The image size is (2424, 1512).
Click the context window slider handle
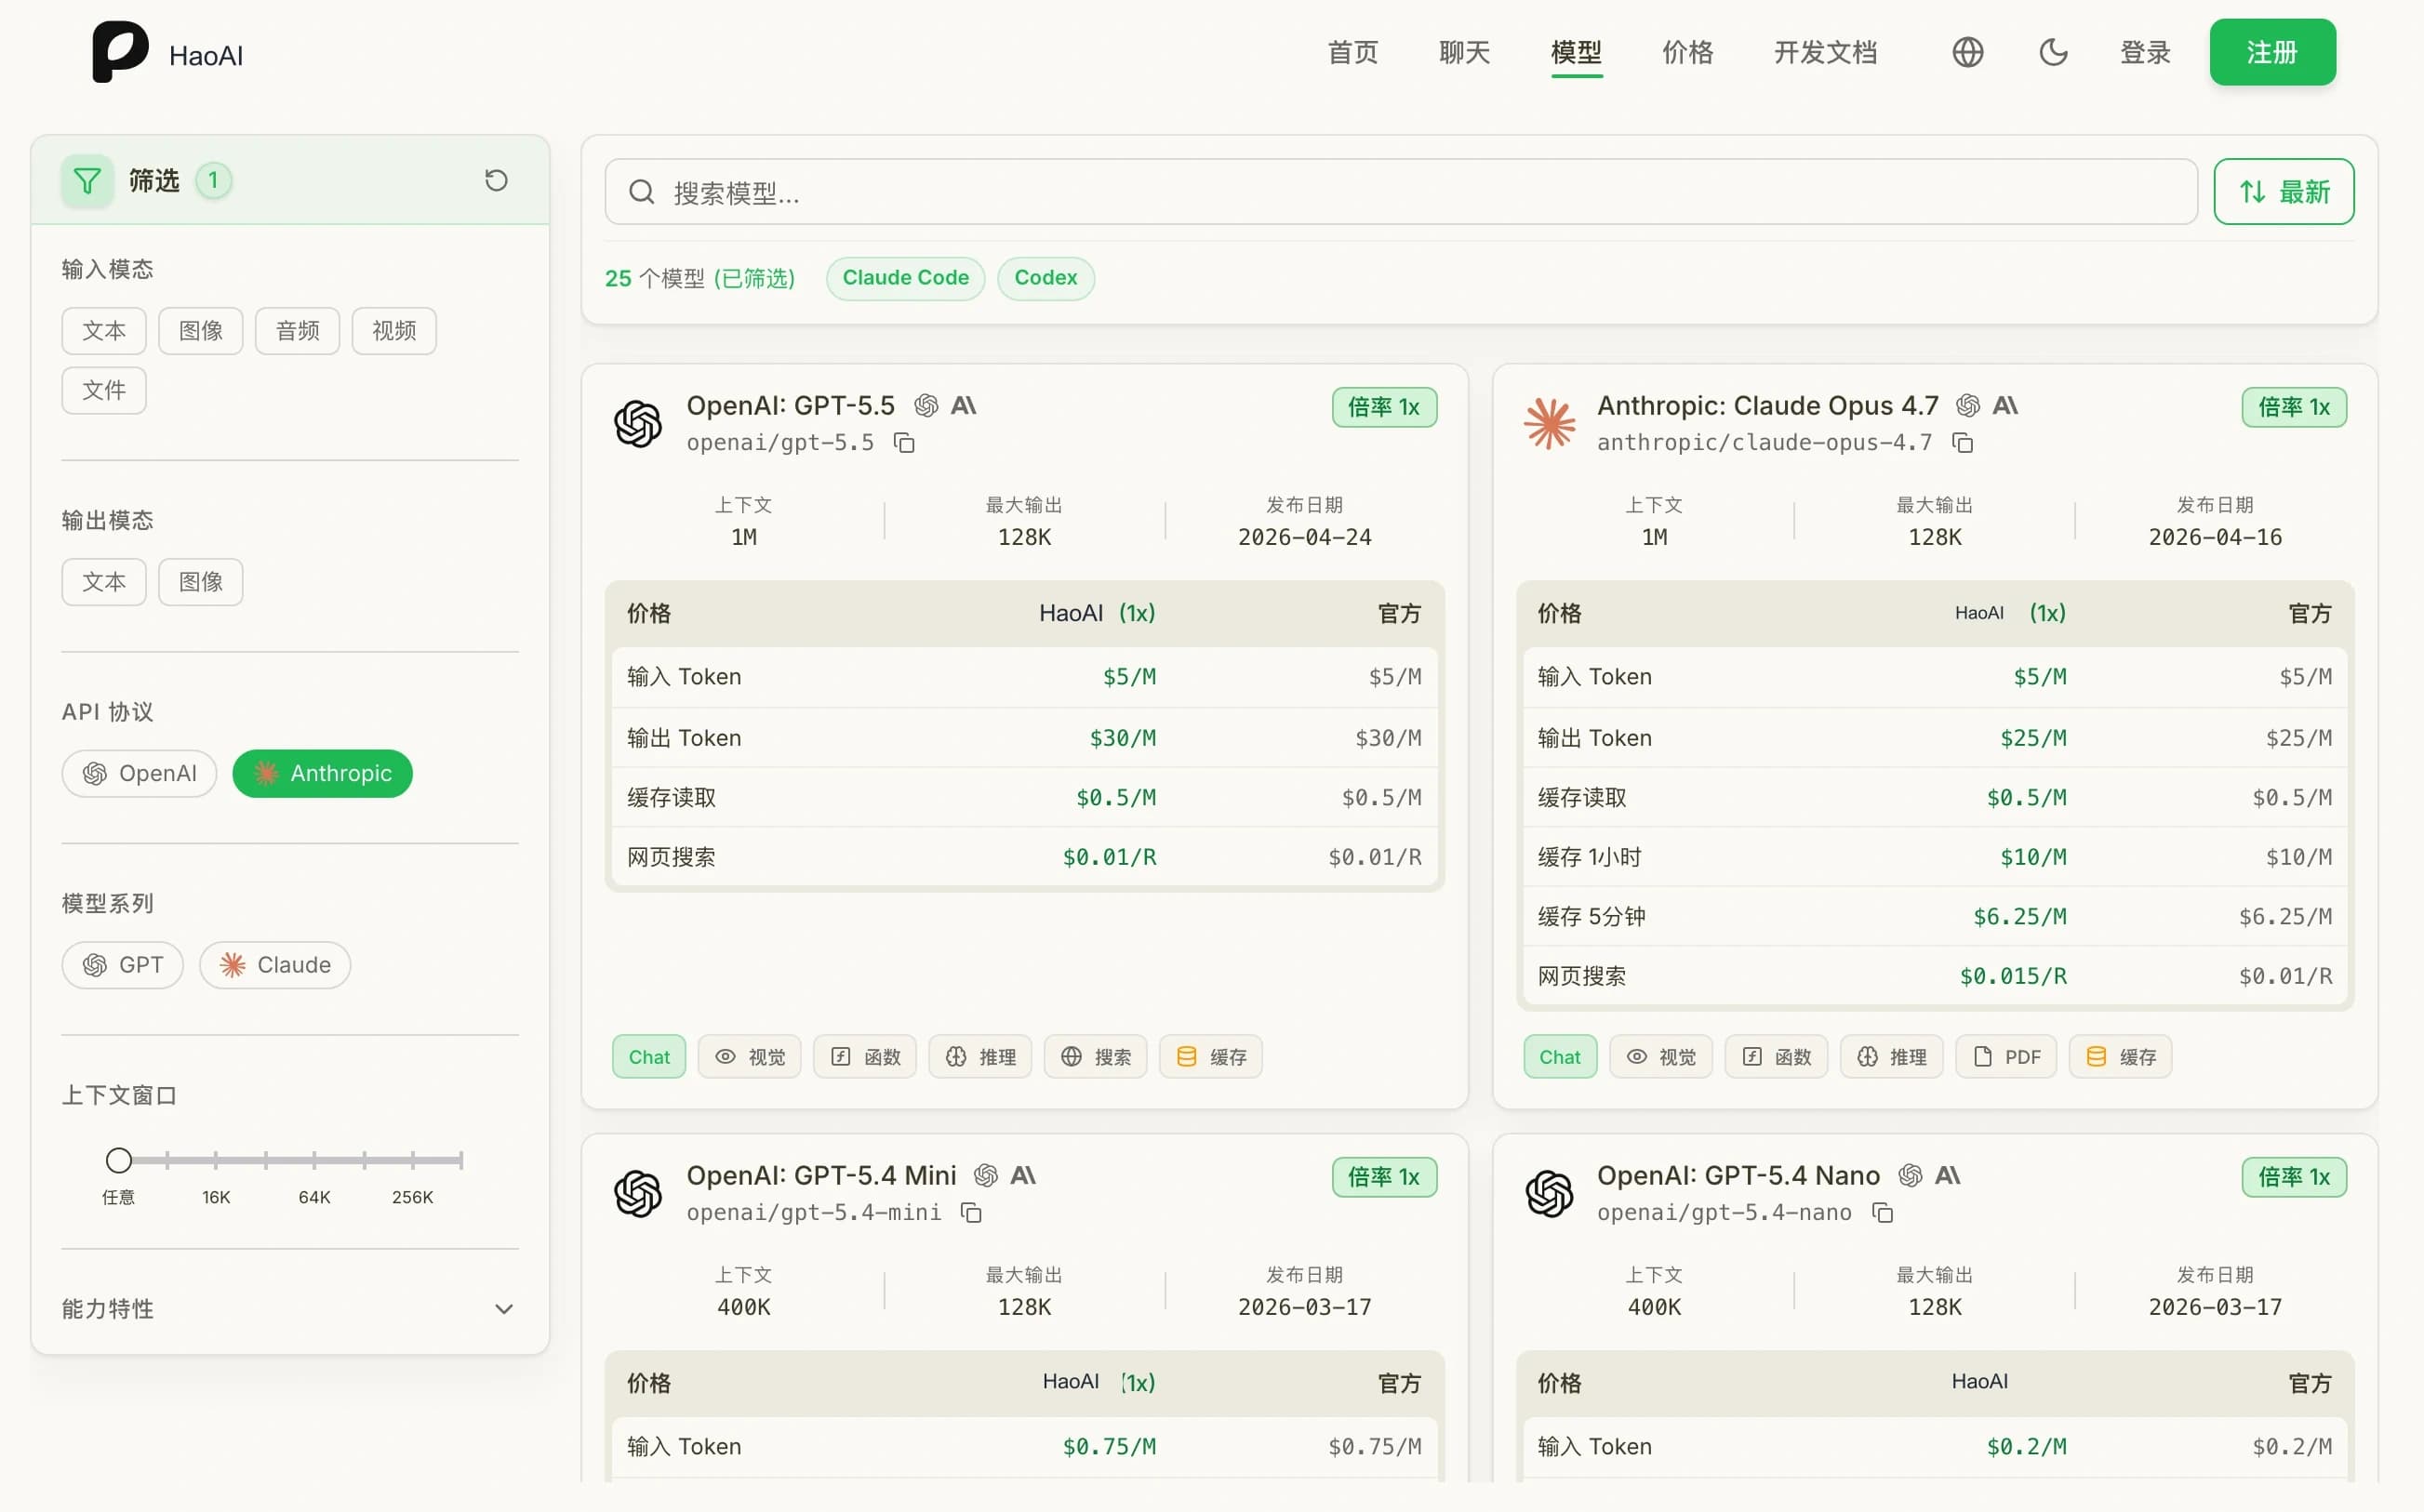point(119,1161)
